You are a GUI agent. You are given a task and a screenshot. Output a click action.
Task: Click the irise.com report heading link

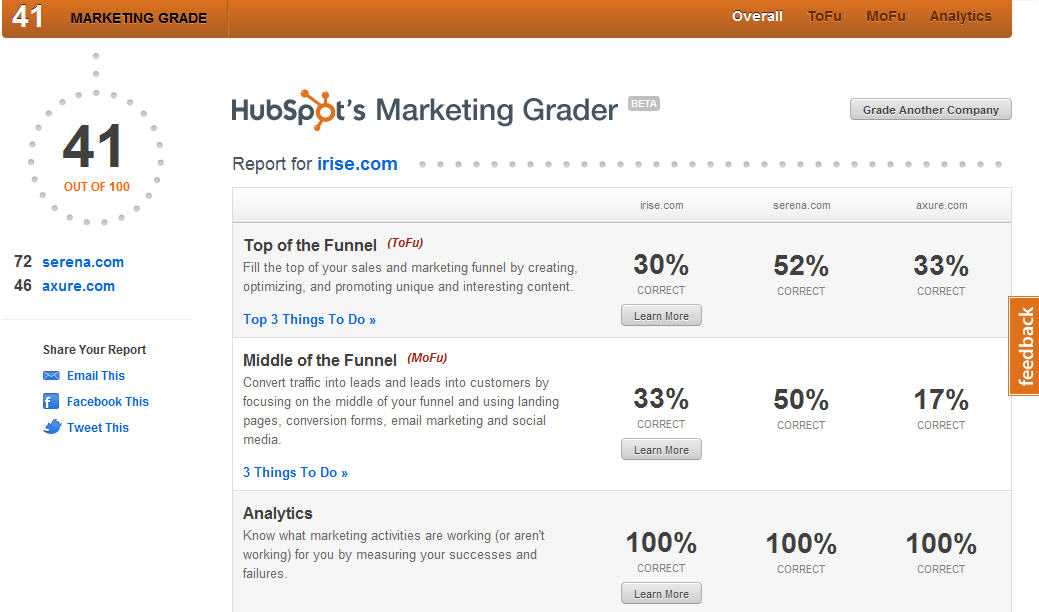[x=357, y=163]
